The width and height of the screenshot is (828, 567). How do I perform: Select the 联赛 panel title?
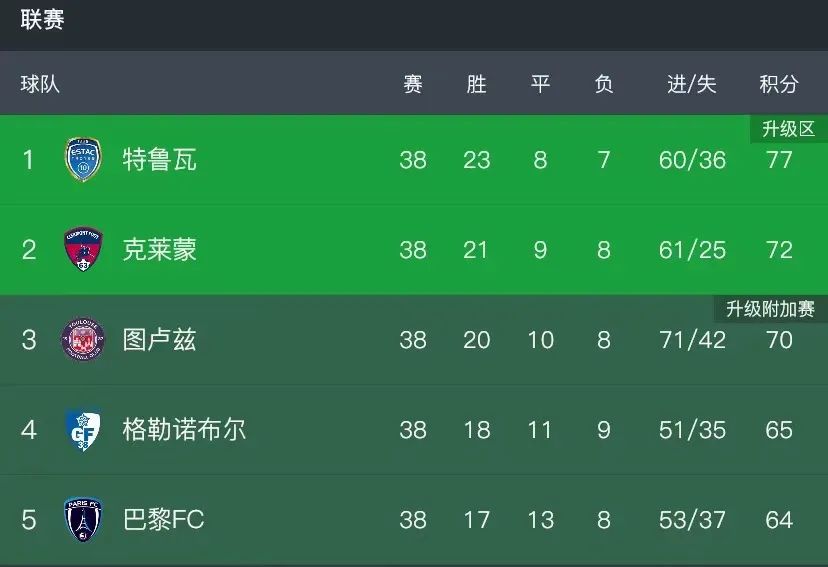click(42, 20)
